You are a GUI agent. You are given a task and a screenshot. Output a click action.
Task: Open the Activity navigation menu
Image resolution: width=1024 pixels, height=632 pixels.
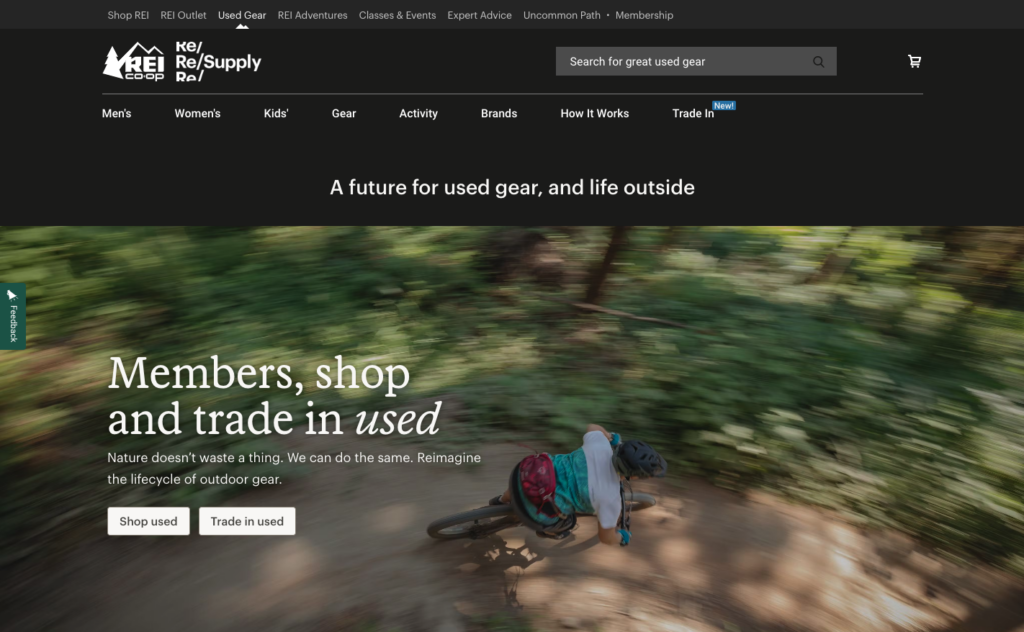click(419, 114)
